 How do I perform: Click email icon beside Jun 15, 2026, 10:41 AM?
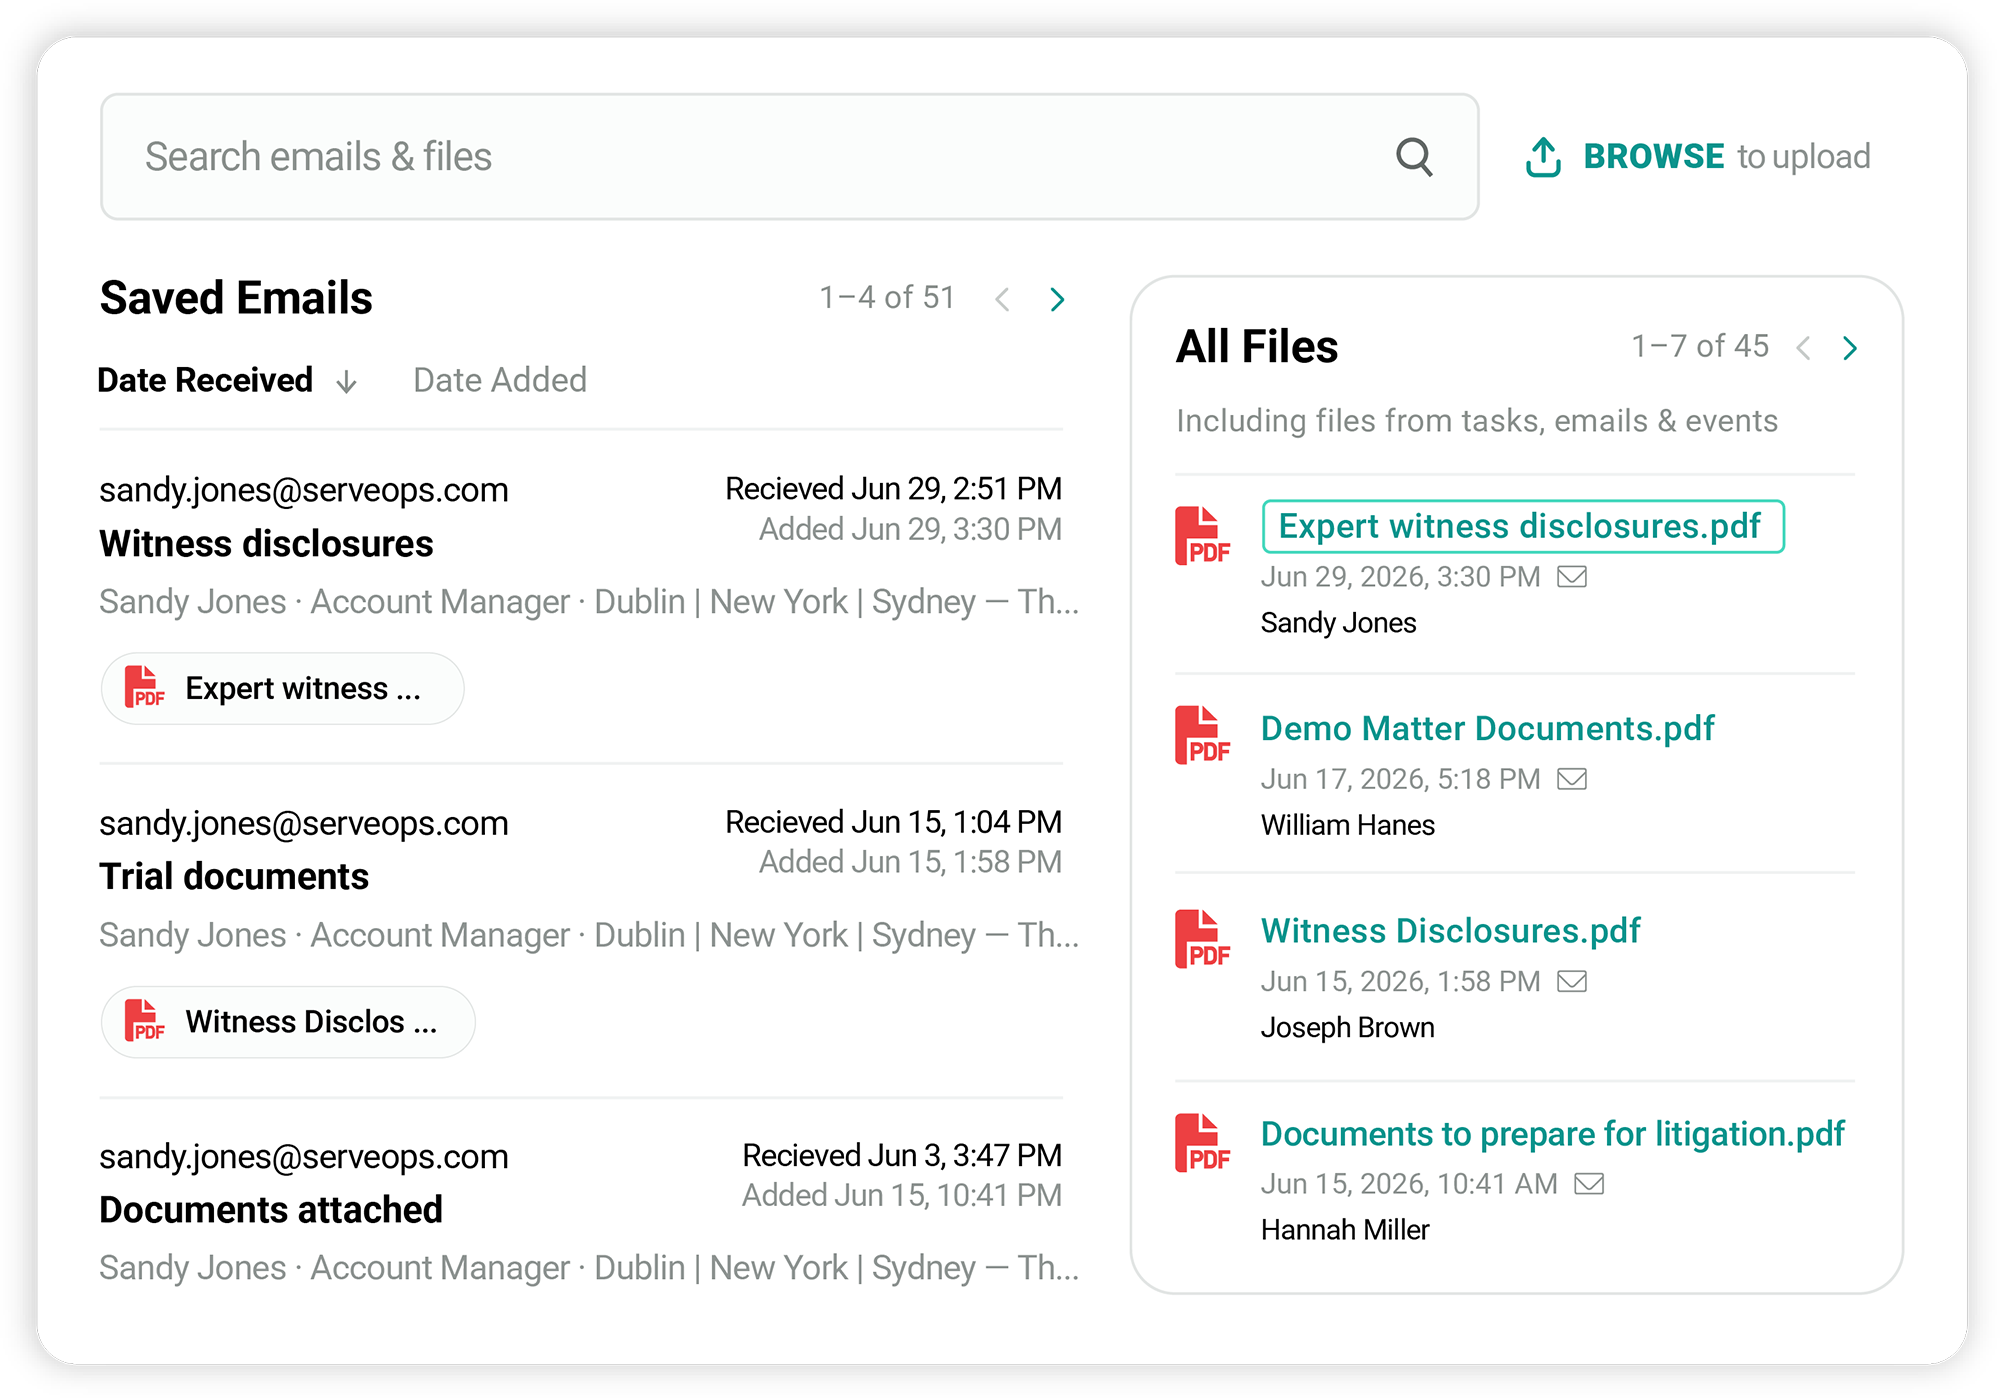coord(1589,1184)
